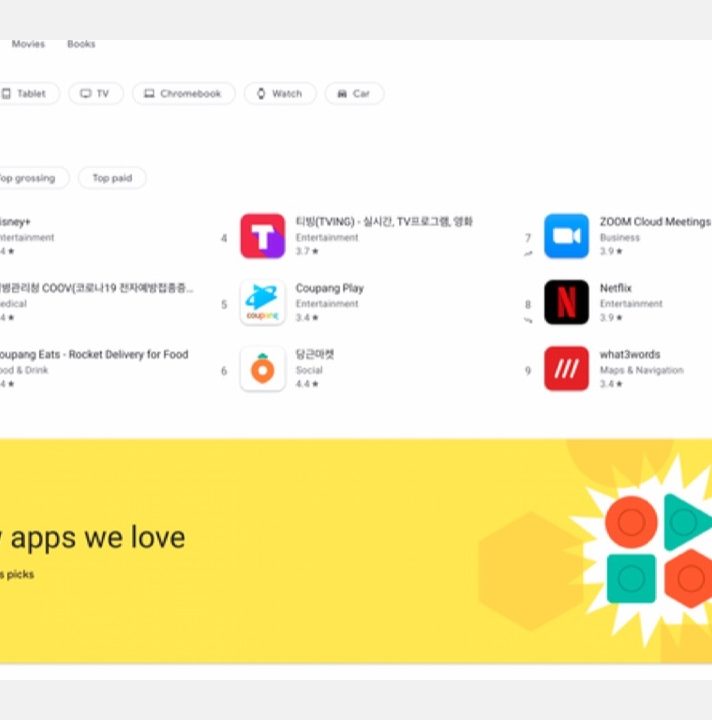712x720 pixels.
Task: Select the Tablet device filter chip
Action: pos(28,94)
